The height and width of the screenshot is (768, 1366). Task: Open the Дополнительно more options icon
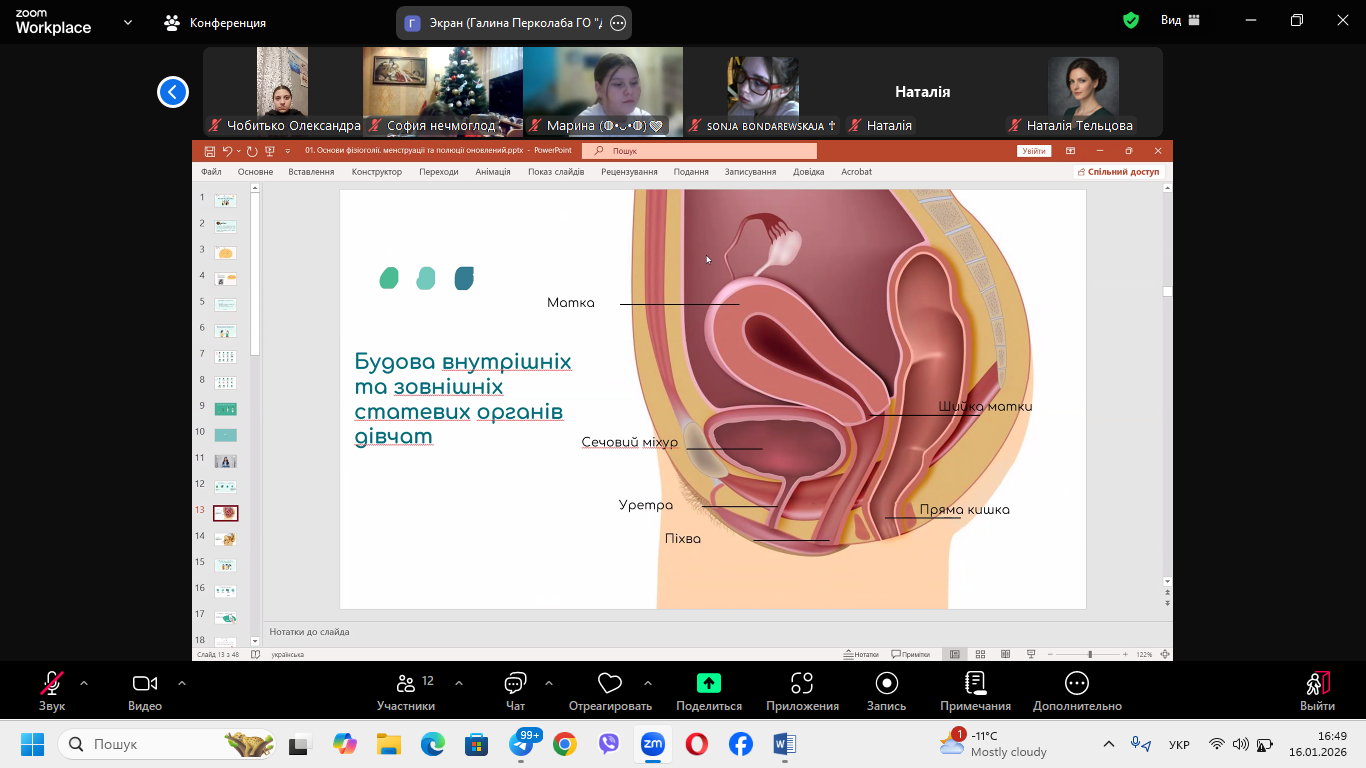pos(1077,683)
